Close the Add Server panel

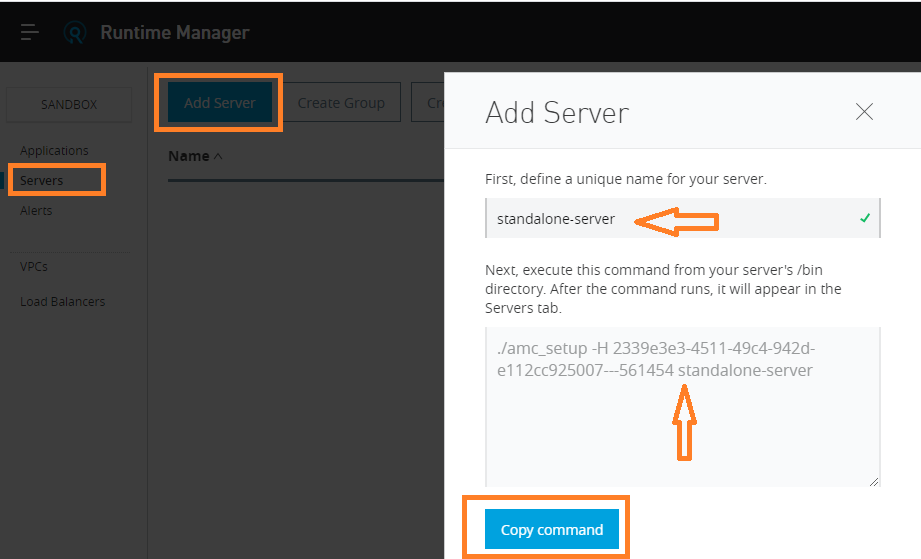(x=864, y=112)
